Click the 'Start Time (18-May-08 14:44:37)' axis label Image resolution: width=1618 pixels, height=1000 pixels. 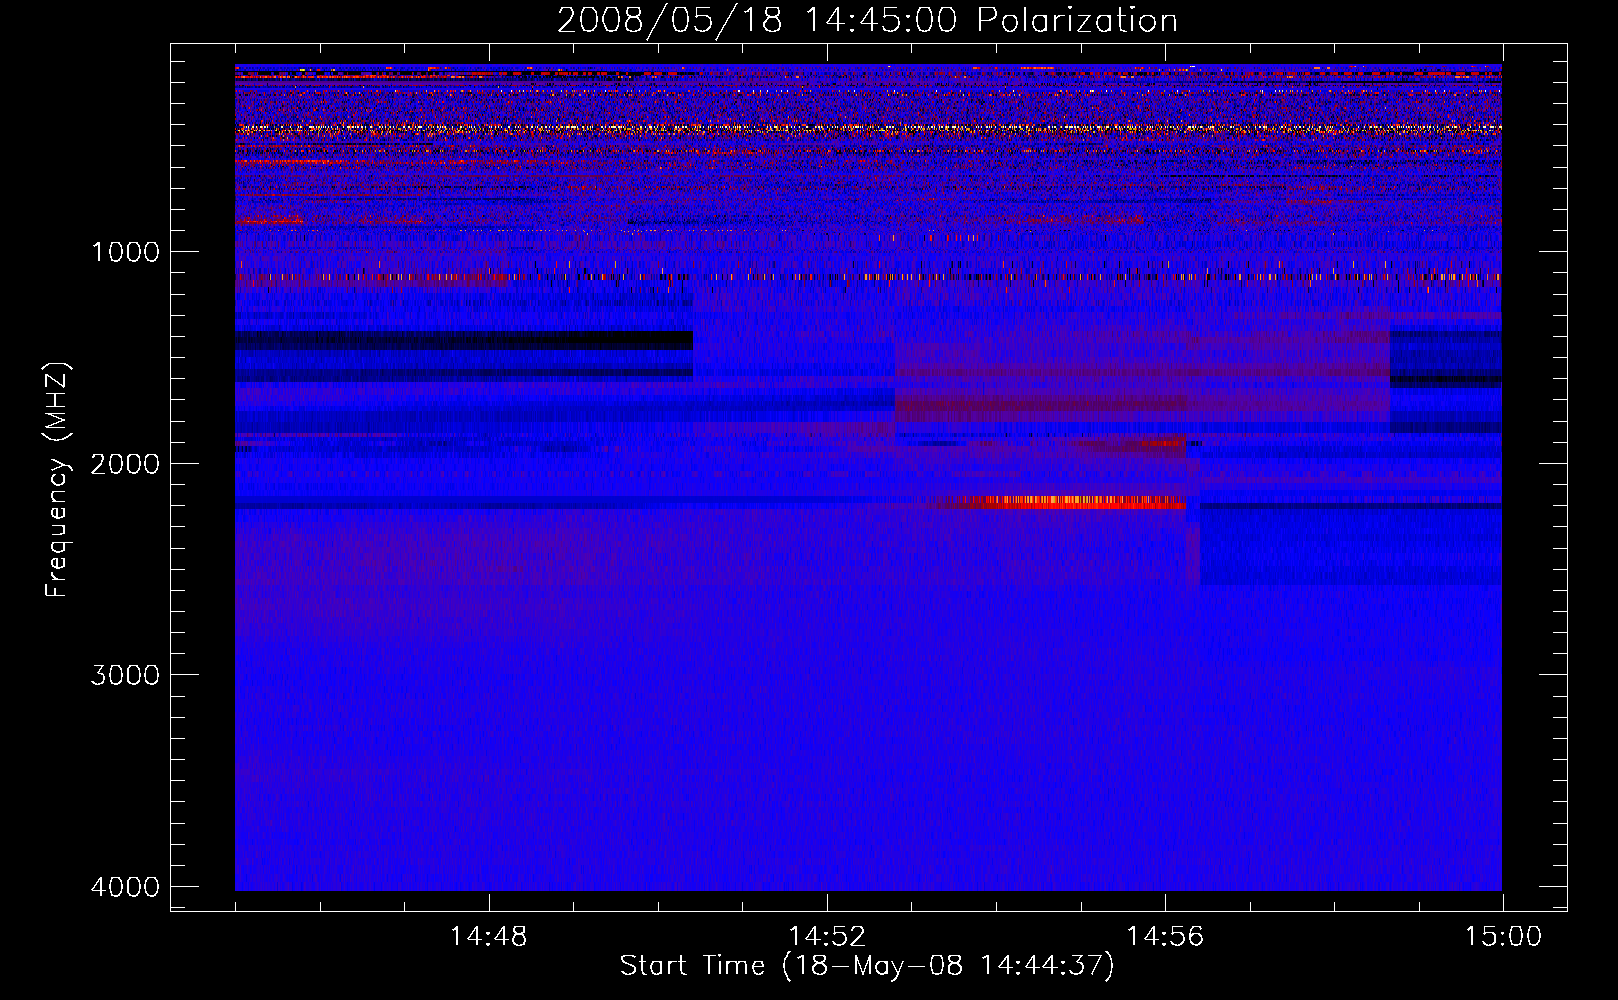coord(867,966)
